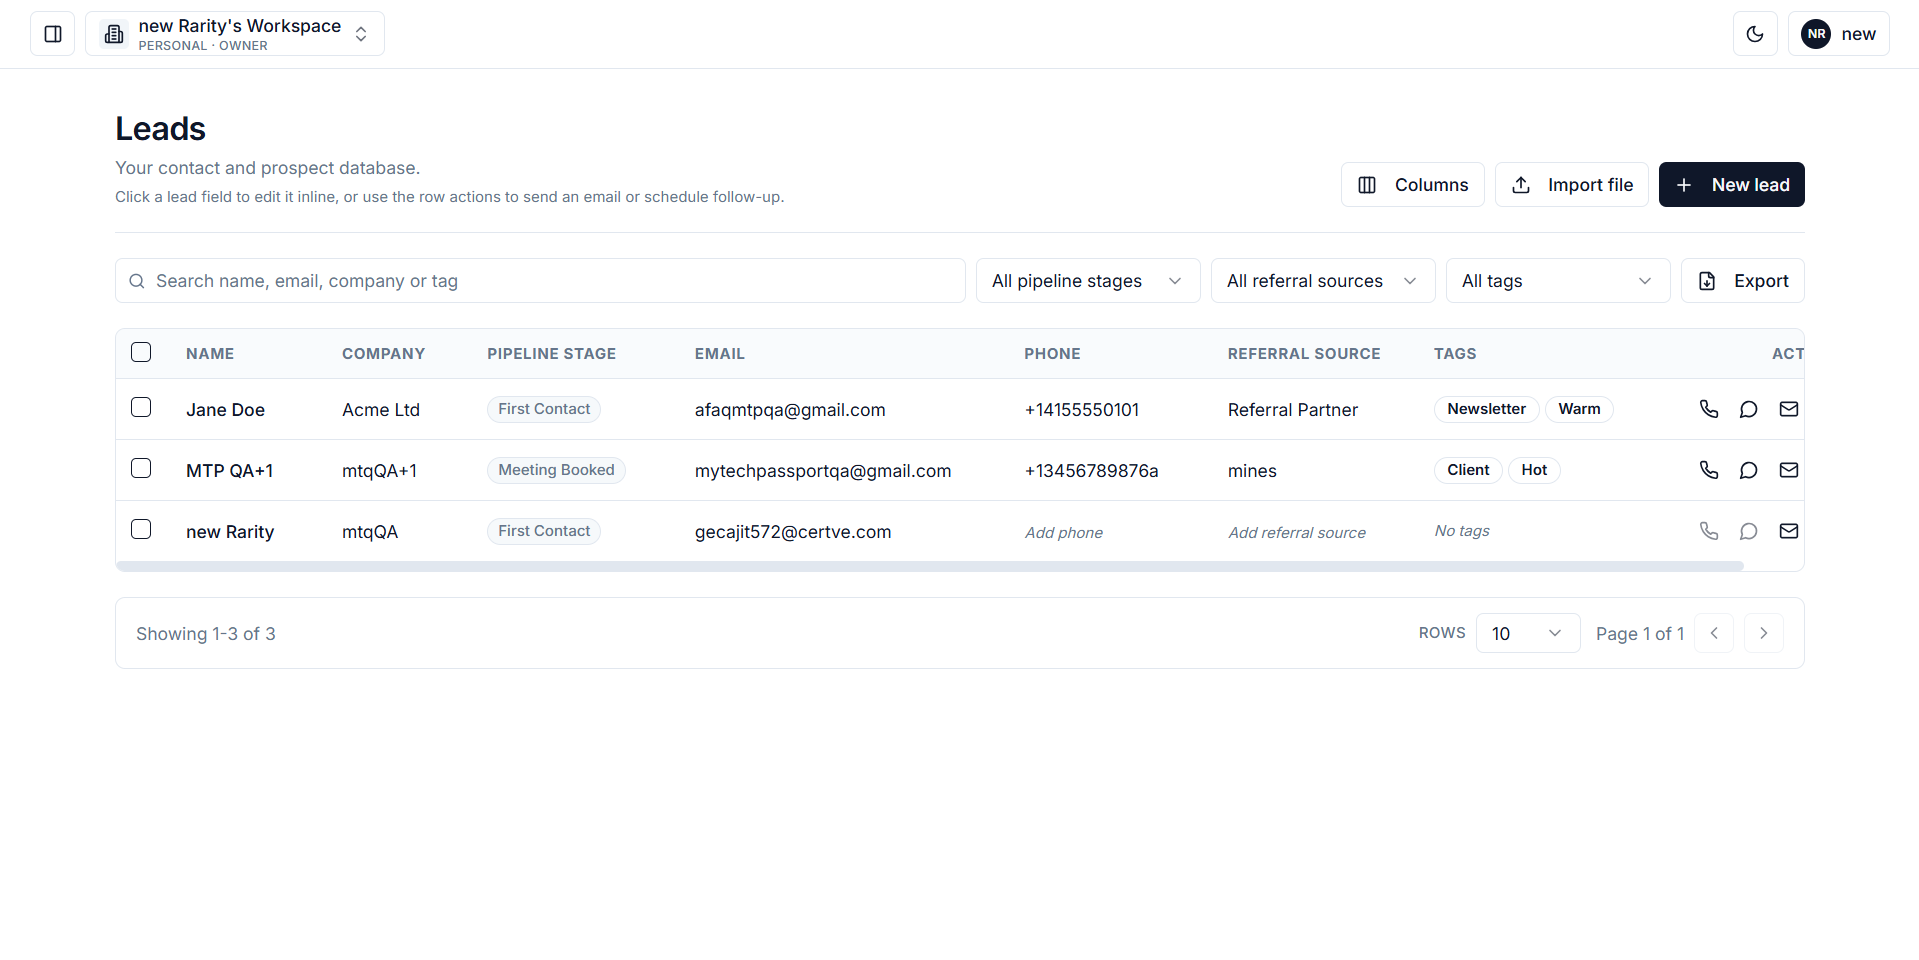Click the EMAIL column header
Screen dimensions: 1919x960
point(720,354)
